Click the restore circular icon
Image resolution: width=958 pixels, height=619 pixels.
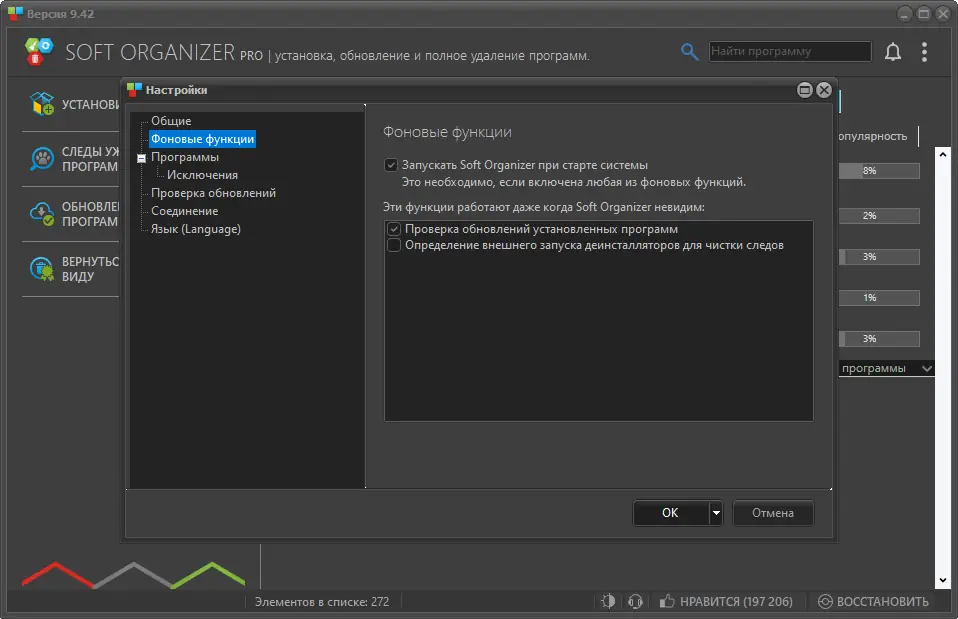point(825,601)
